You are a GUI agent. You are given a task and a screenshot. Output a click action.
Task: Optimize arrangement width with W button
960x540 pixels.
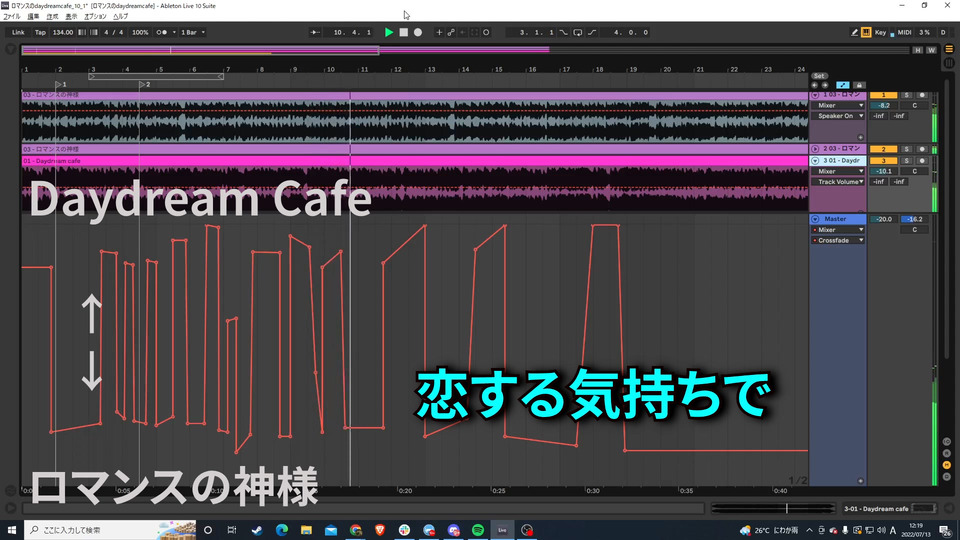pyautogui.click(x=931, y=50)
